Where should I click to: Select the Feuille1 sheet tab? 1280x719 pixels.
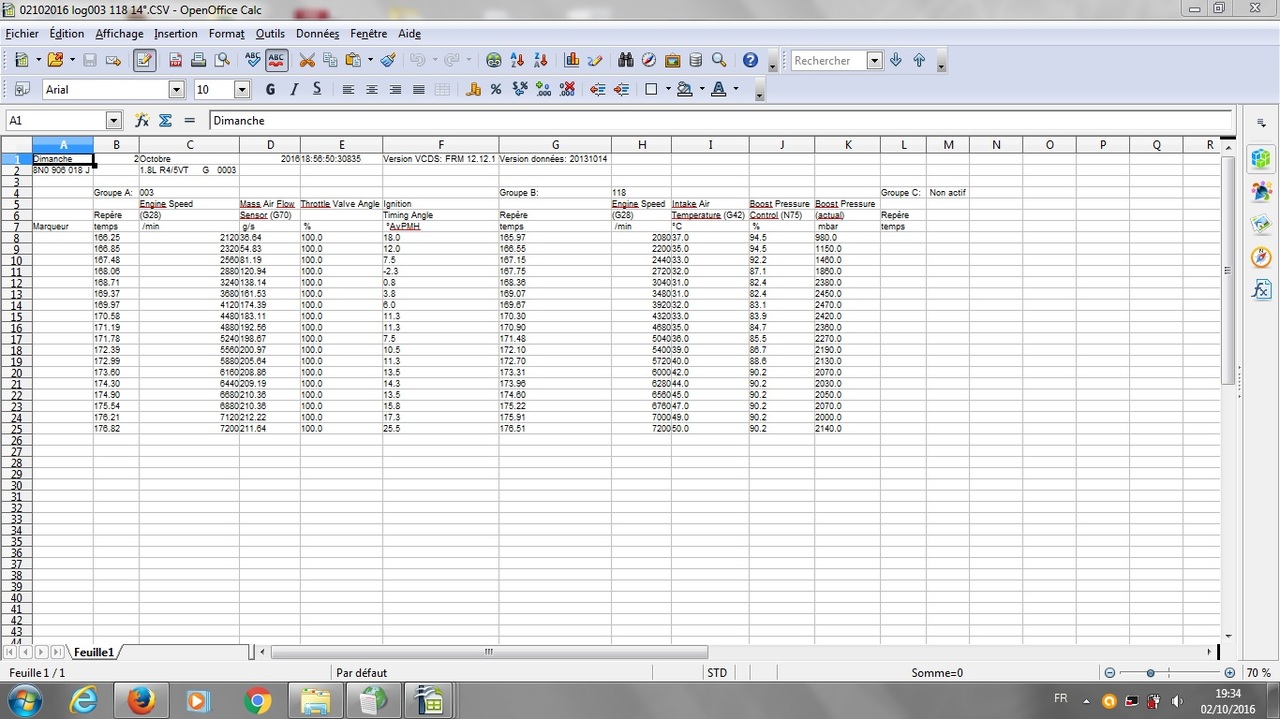(x=93, y=652)
